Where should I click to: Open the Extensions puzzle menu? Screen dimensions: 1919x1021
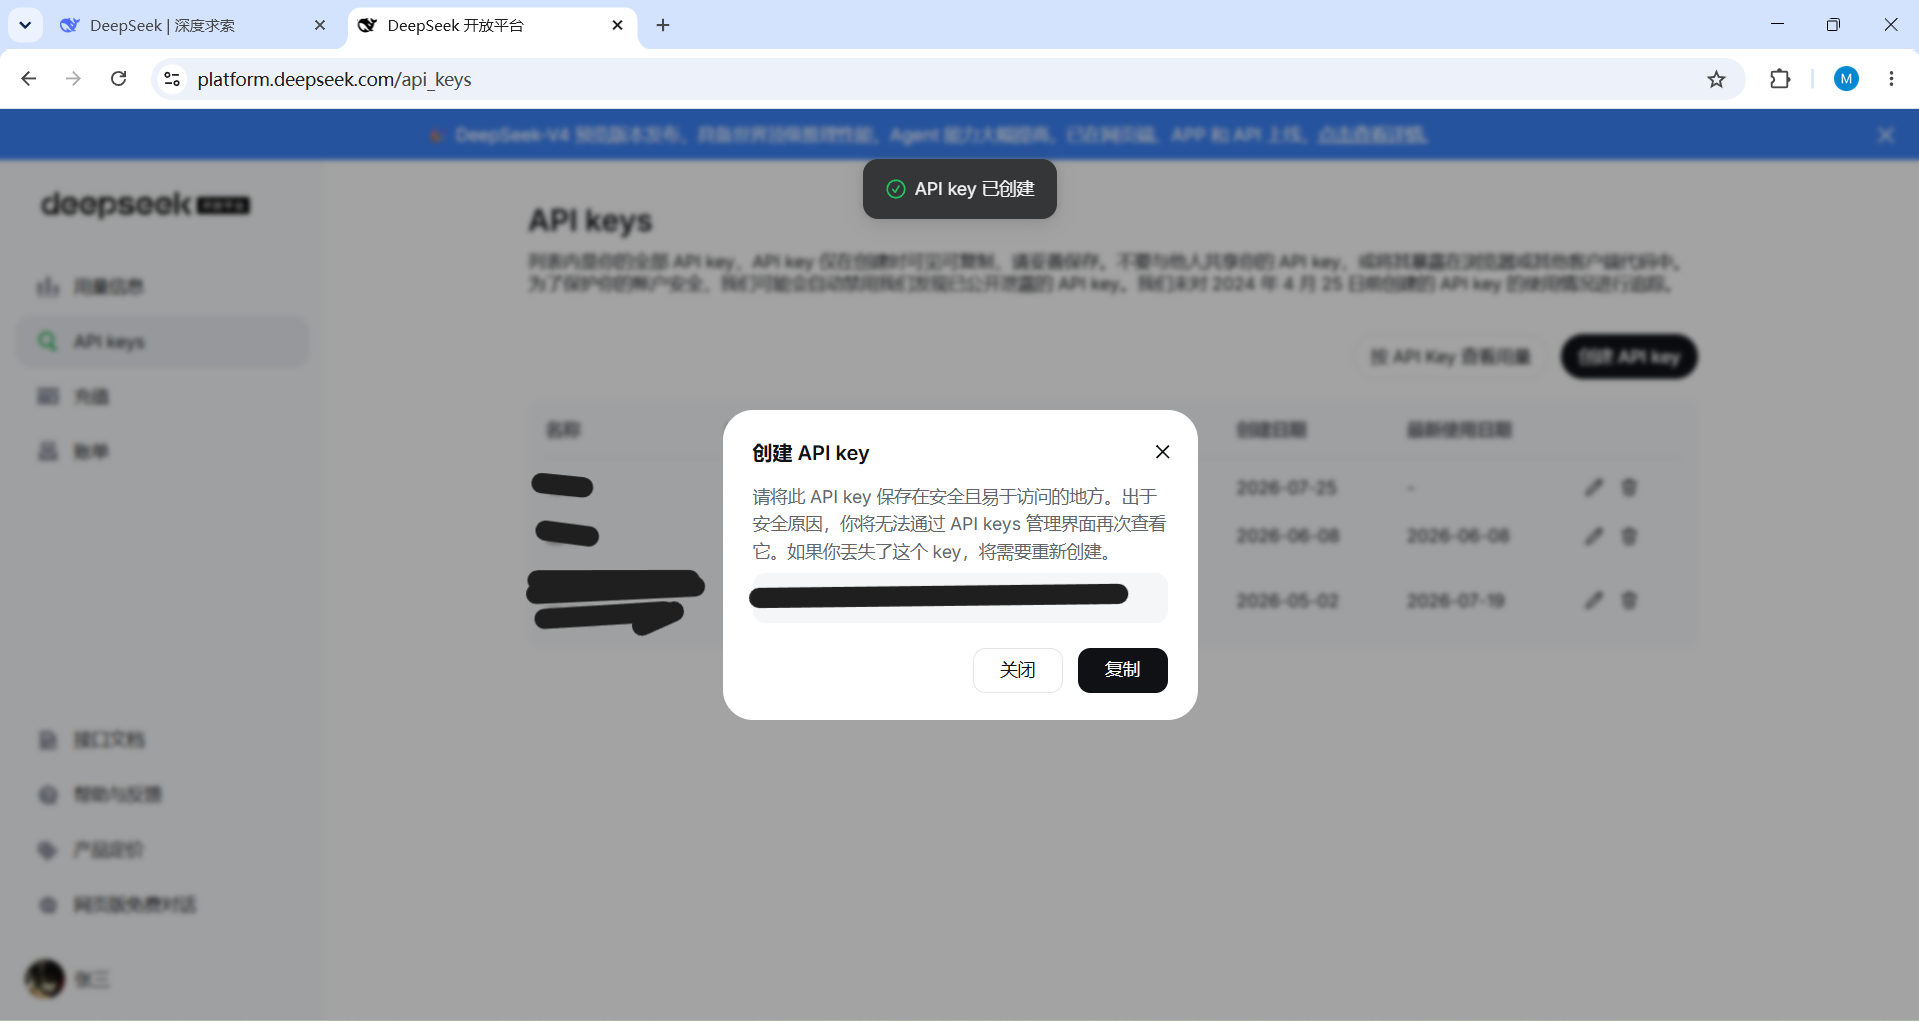click(1780, 79)
